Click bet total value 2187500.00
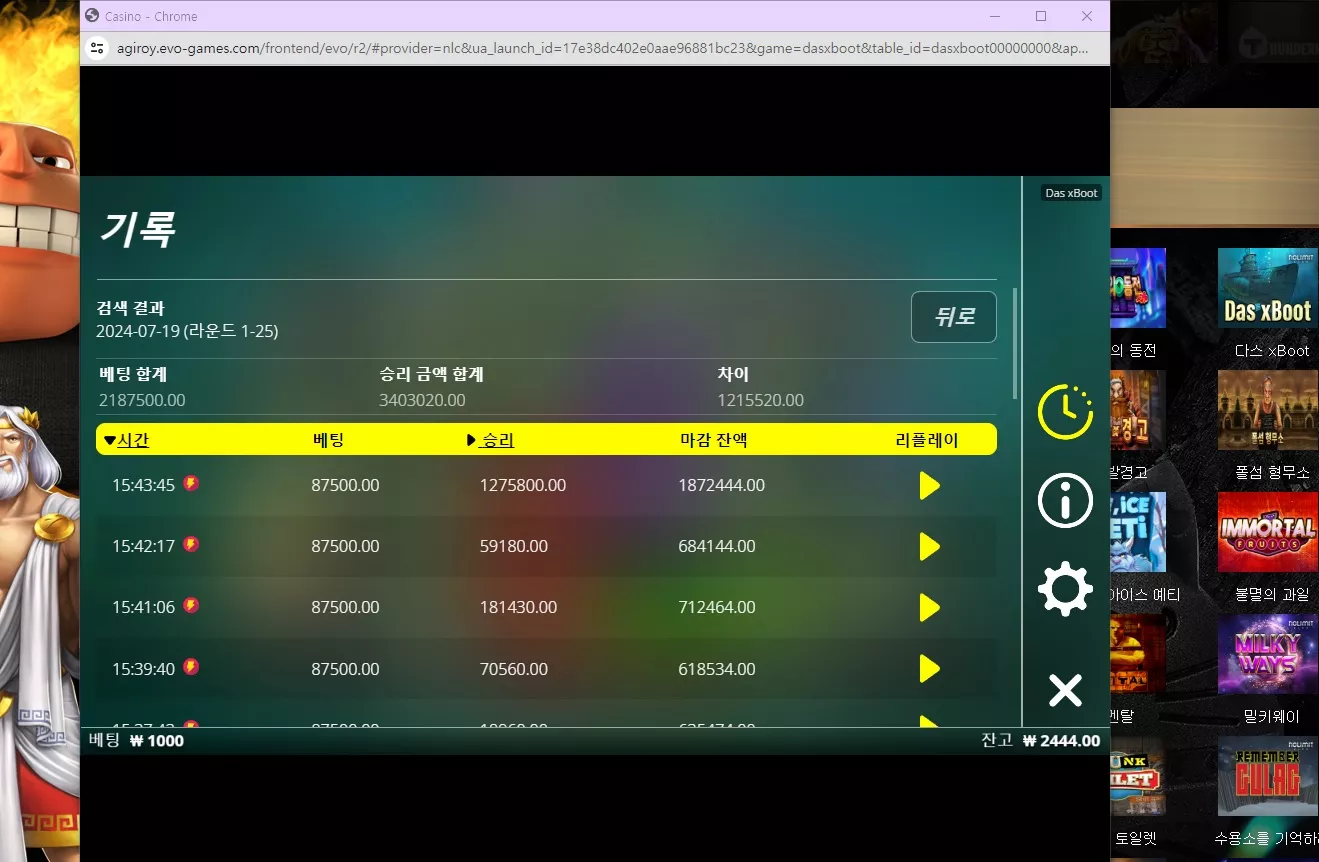 (x=142, y=401)
